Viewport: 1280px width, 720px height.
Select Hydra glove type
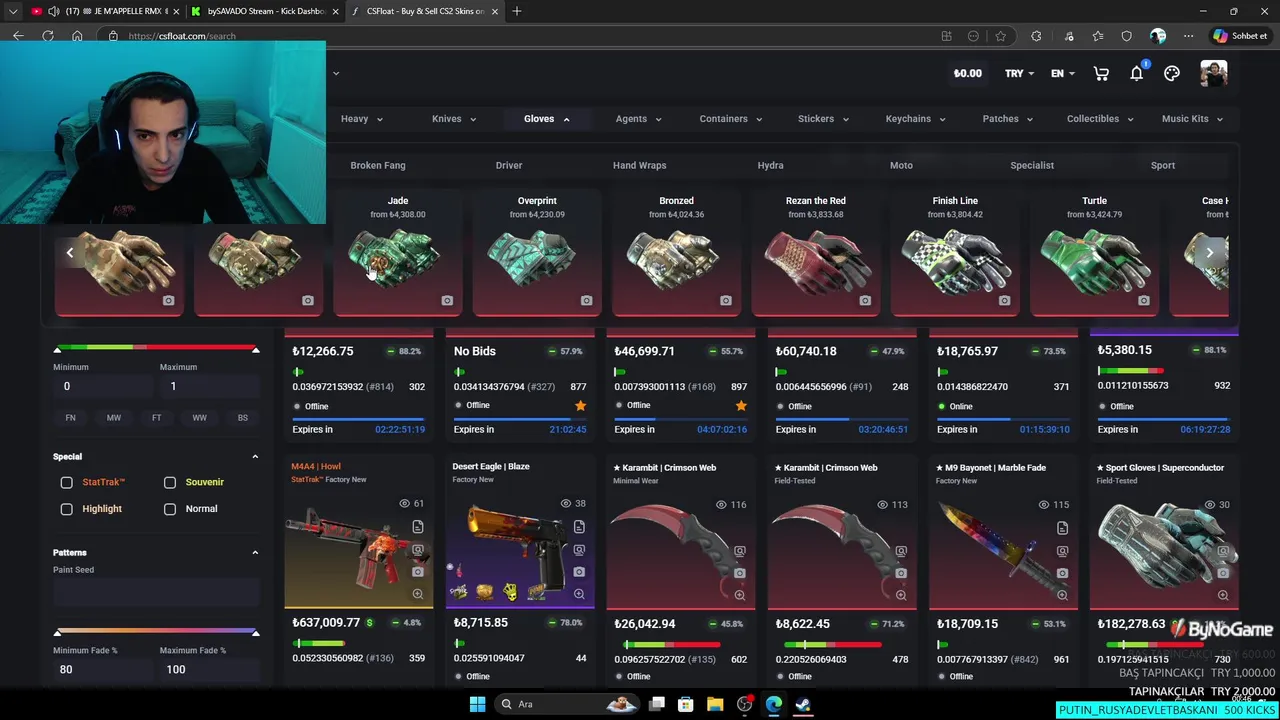771,165
